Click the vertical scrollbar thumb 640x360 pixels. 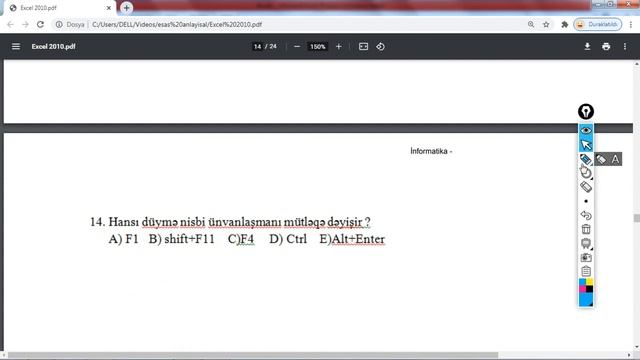(636, 218)
